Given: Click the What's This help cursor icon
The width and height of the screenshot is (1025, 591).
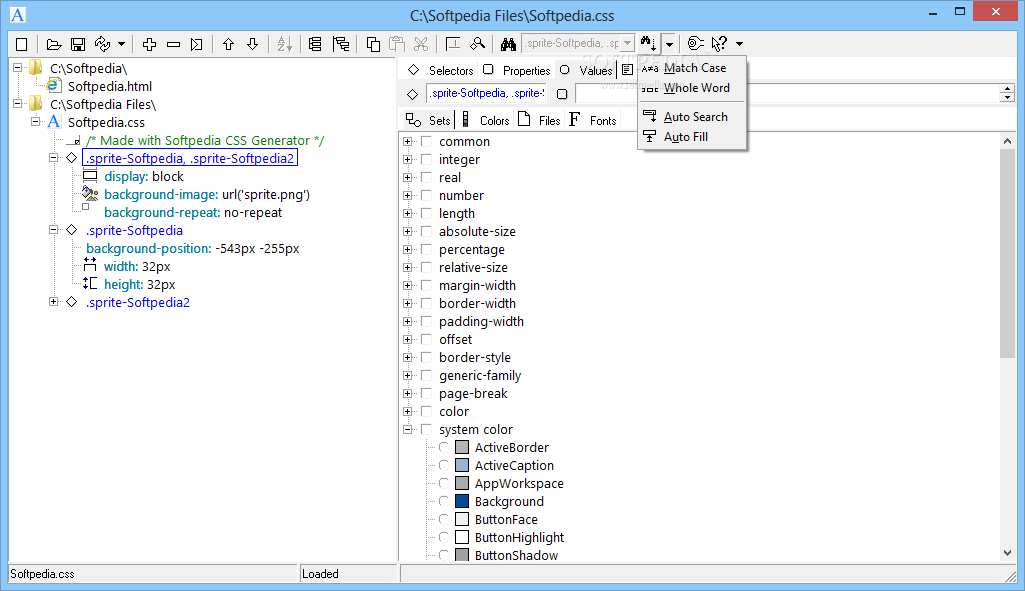Looking at the screenshot, I should pos(719,44).
